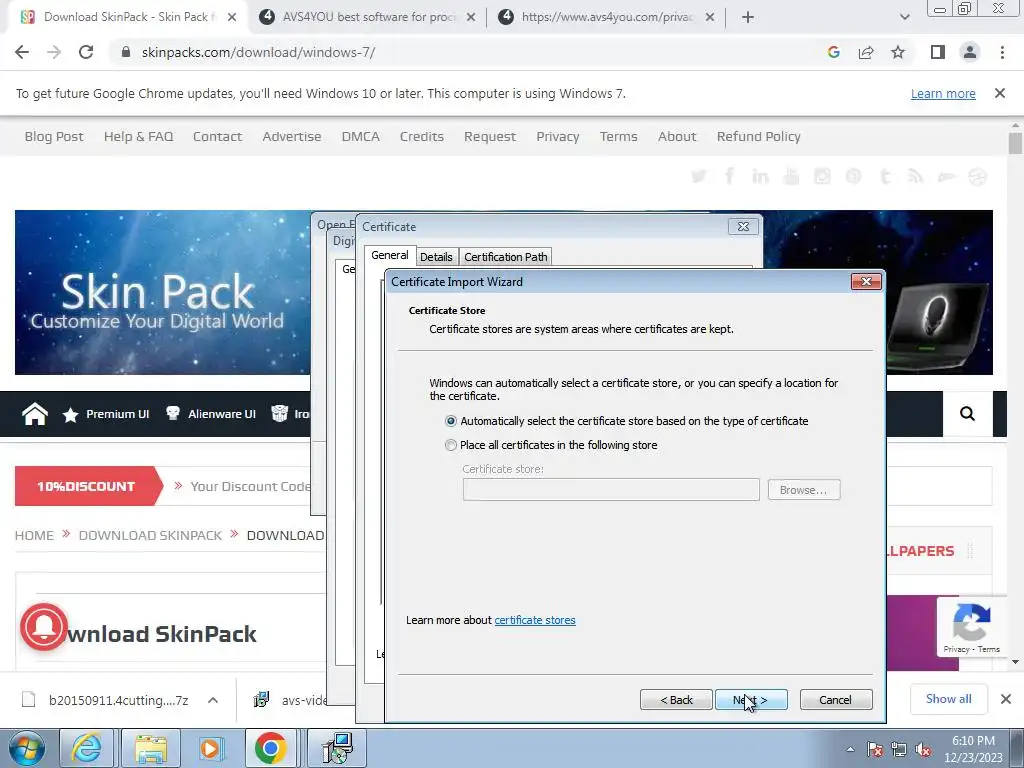Click the share page icon

(866, 52)
